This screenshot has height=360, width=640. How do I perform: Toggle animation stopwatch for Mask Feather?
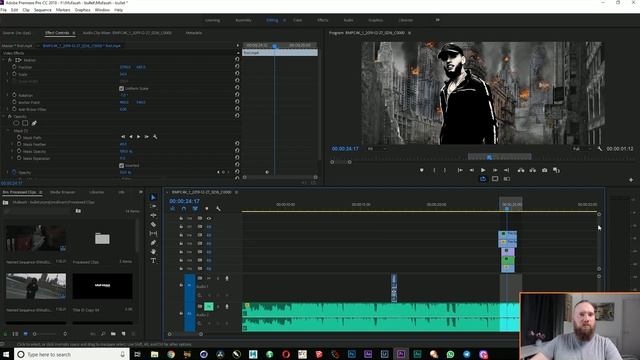coord(19,144)
